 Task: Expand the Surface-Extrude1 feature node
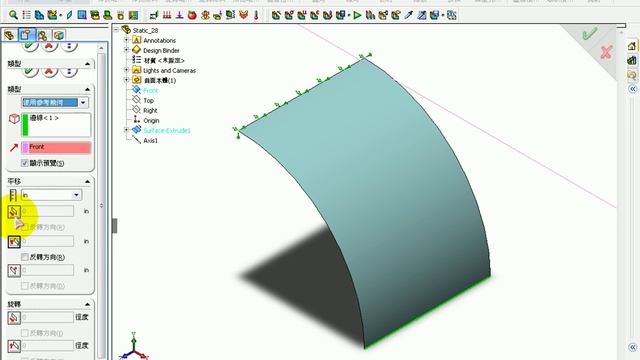coord(127,130)
